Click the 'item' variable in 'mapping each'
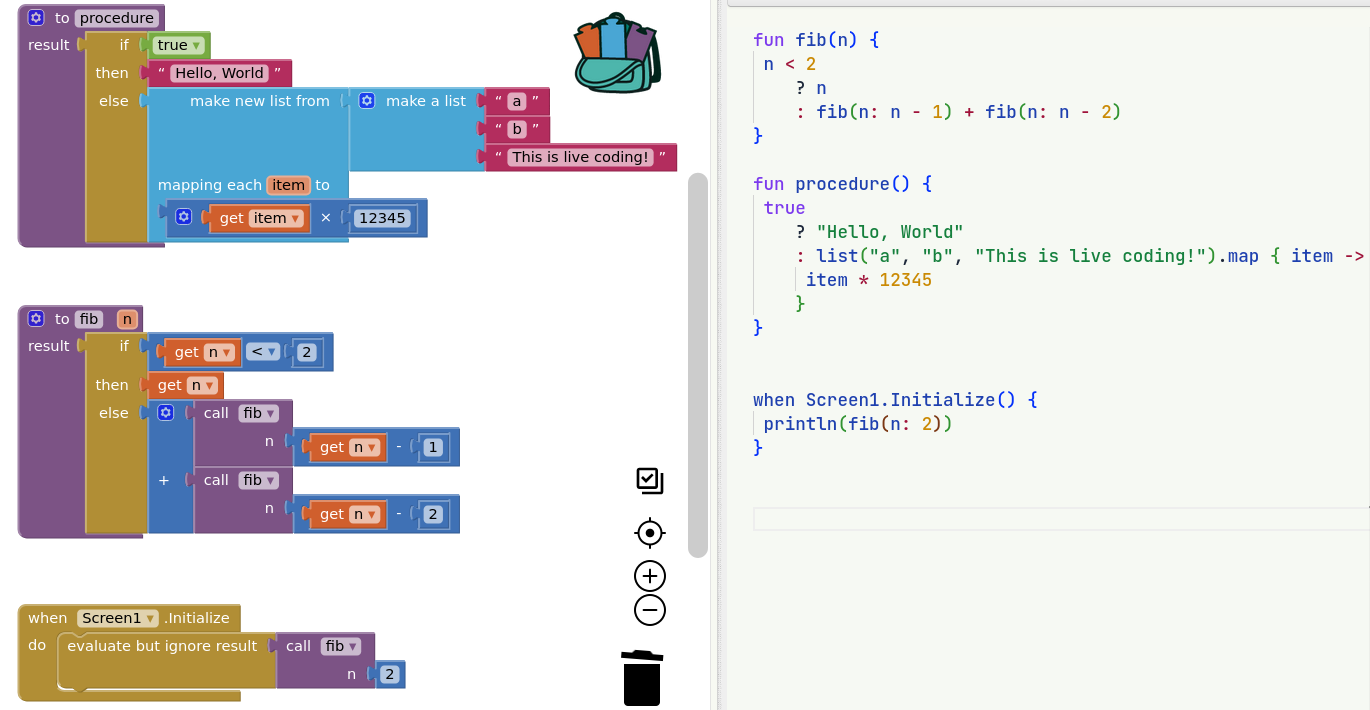Image resolution: width=1370 pixels, height=710 pixels. [288, 185]
